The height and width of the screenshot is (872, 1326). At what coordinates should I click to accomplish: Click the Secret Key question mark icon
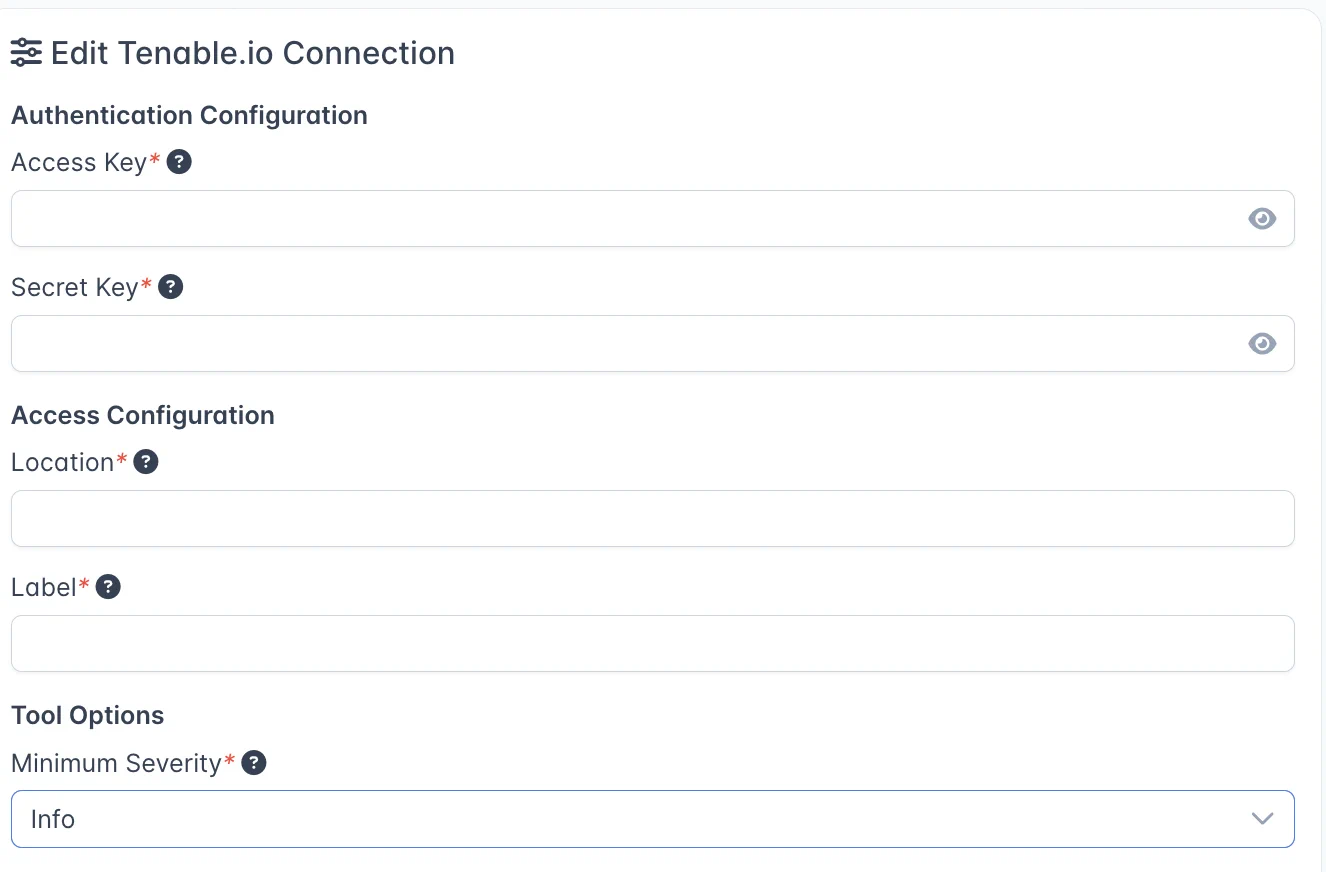[x=171, y=287]
